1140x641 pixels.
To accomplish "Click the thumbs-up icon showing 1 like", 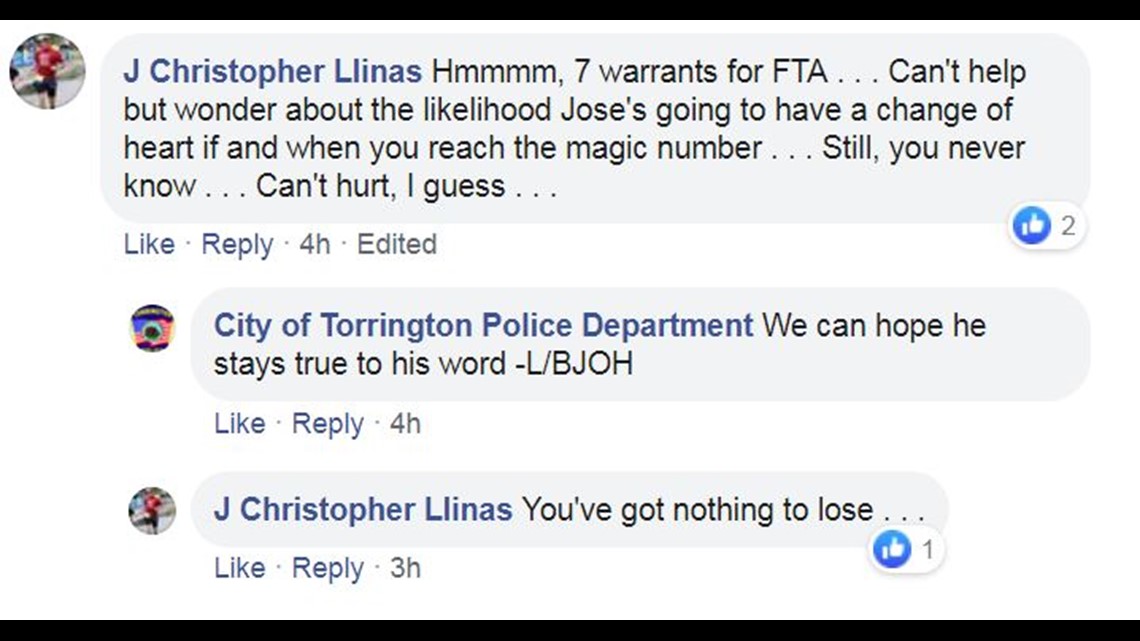I will tap(892, 549).
